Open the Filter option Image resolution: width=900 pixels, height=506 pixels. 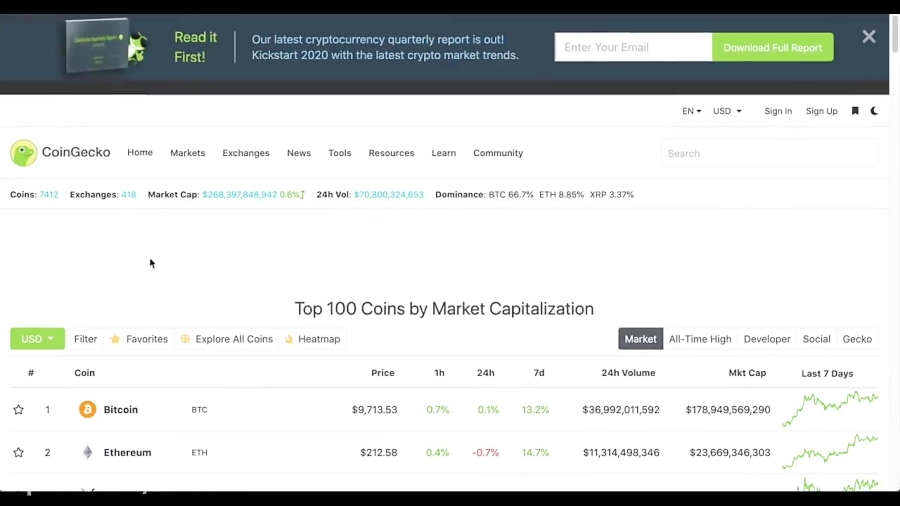(86, 339)
